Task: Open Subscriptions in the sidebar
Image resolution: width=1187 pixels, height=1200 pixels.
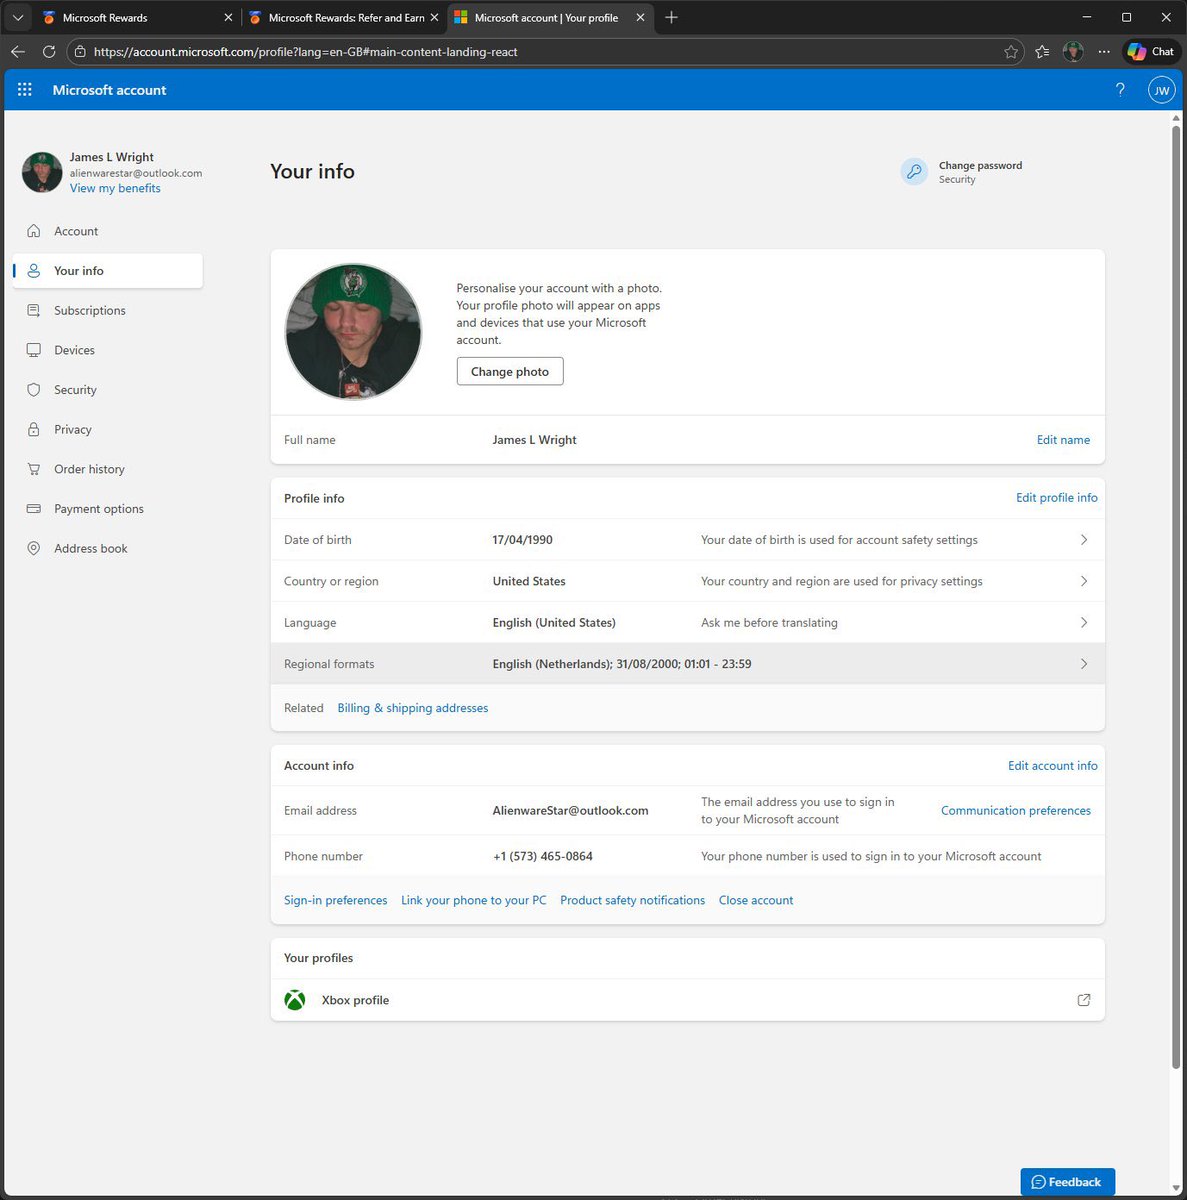Action: pyautogui.click(x=108, y=311)
